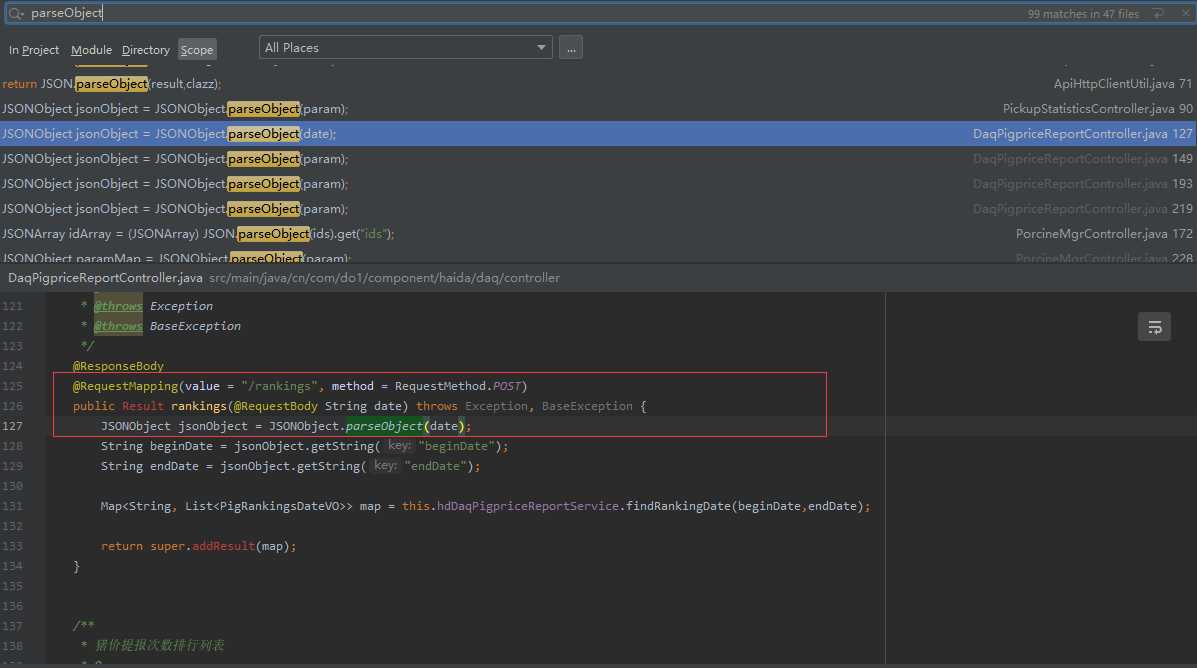The image size is (1197, 668).
Task: Click the scope browse ellipsis button
Action: (x=570, y=48)
